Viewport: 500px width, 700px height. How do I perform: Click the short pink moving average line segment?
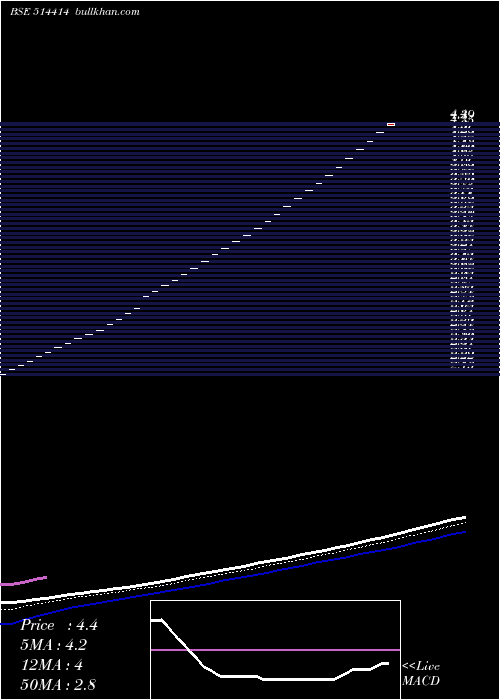[x=23, y=581]
